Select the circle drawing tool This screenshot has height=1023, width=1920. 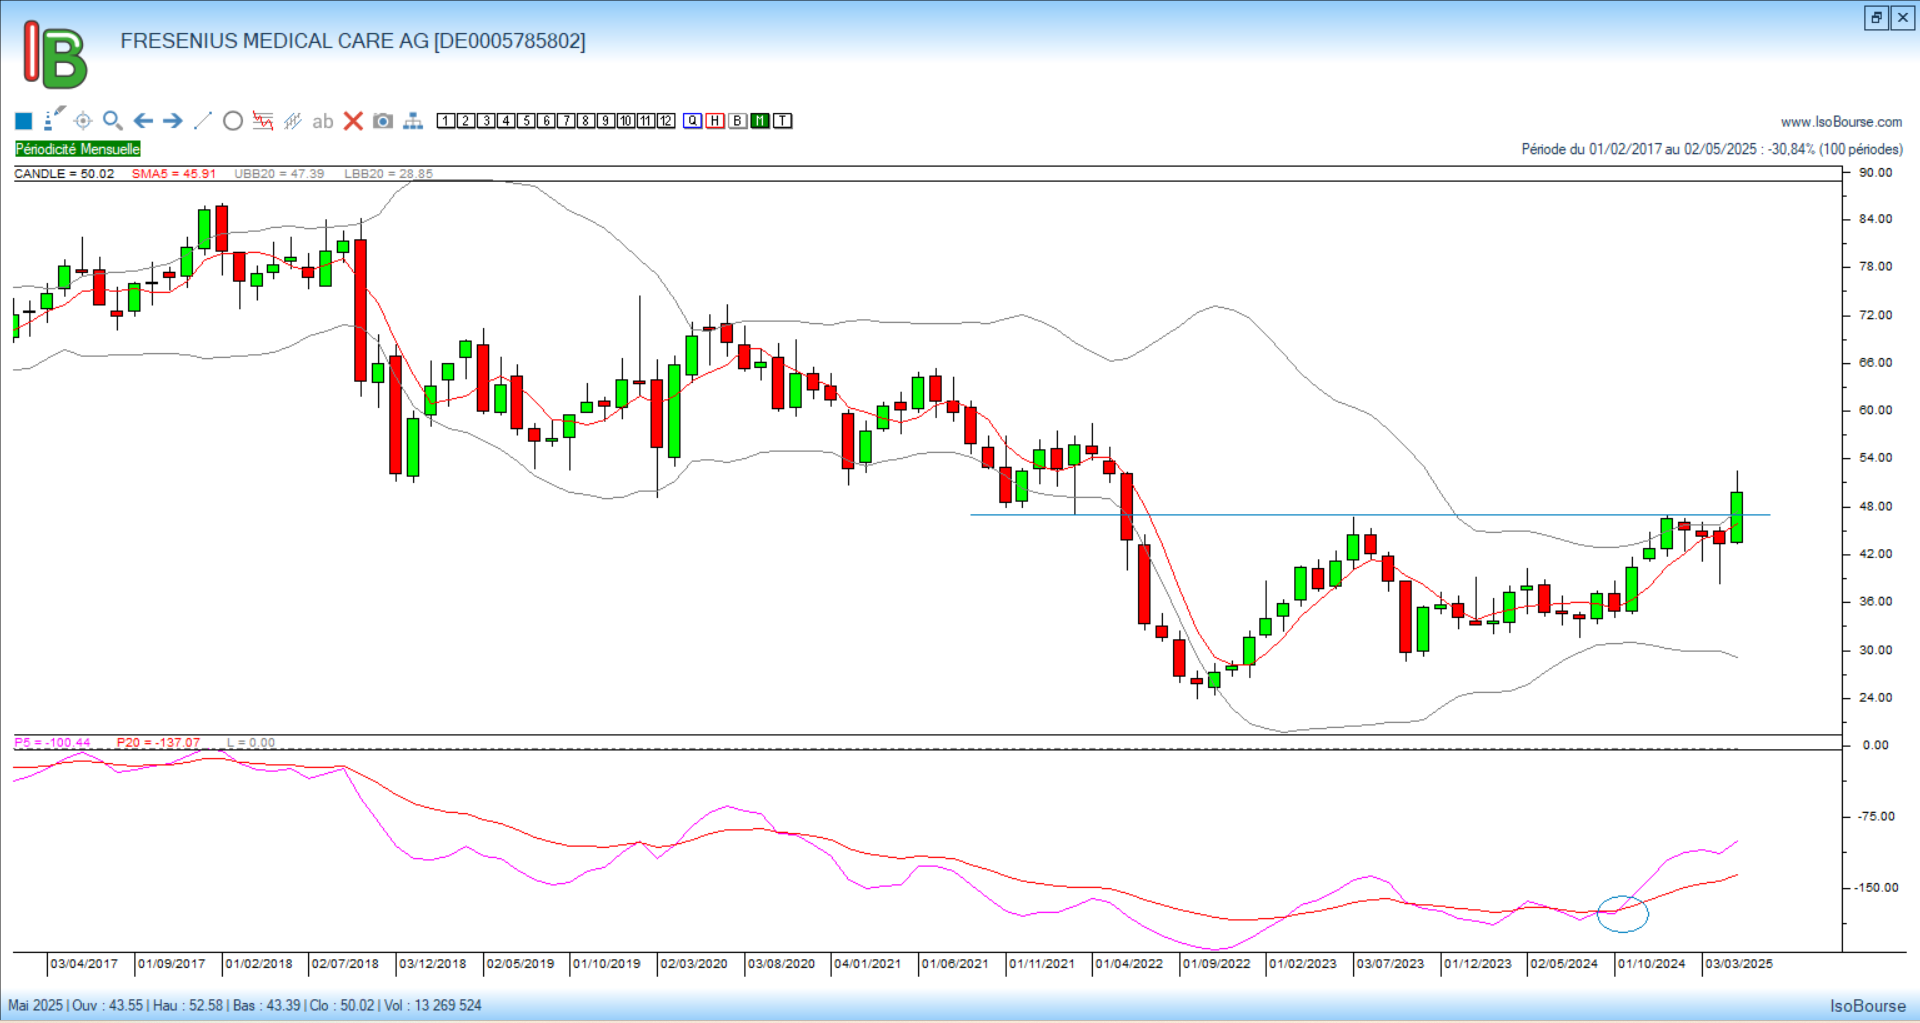pyautogui.click(x=233, y=121)
